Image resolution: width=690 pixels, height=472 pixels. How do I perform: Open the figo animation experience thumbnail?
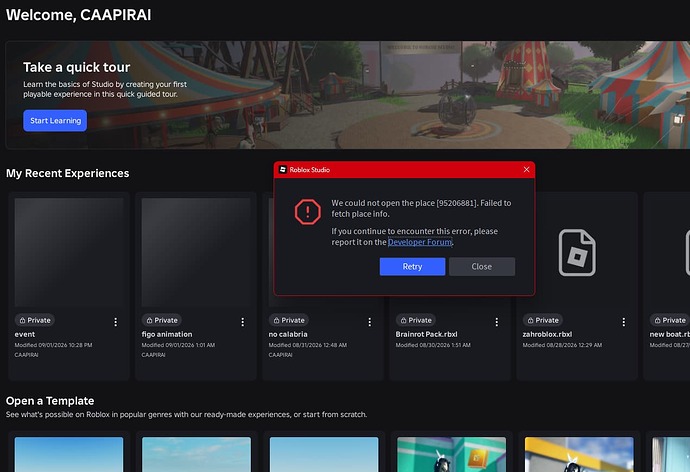[x=196, y=252]
